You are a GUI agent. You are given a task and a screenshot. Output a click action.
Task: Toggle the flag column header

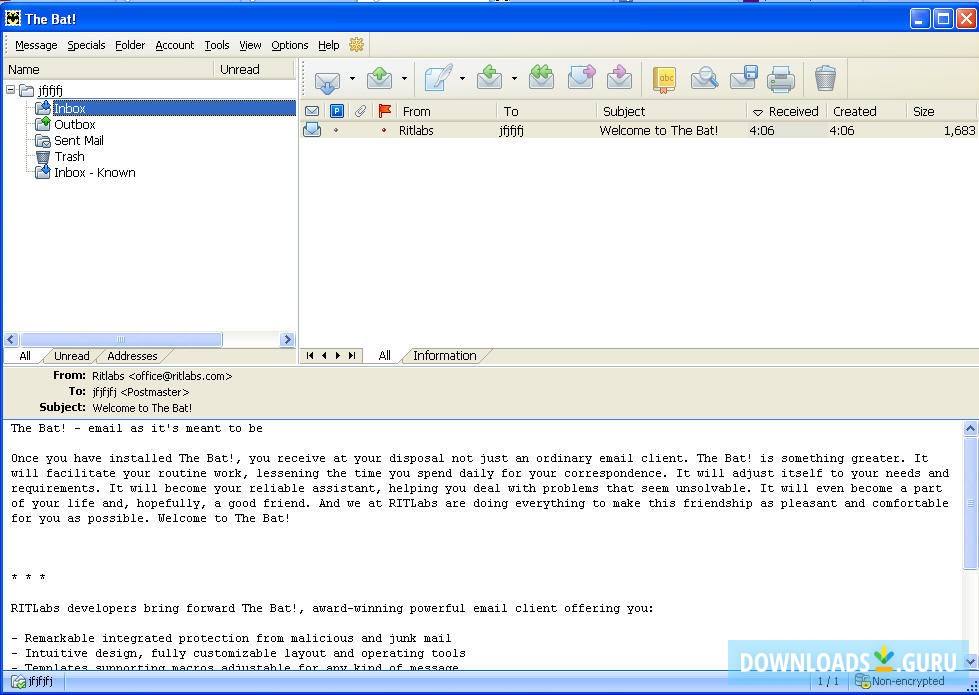[x=385, y=111]
